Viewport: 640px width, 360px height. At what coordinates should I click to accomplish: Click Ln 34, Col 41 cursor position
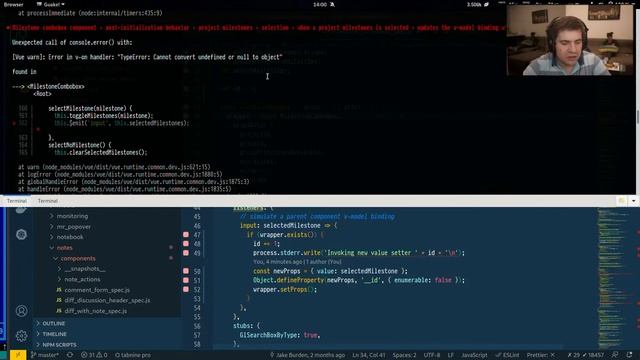[369, 355]
